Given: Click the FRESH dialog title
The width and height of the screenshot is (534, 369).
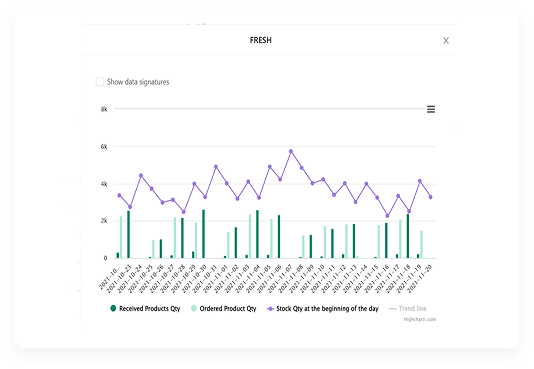Looking at the screenshot, I should coord(261,40).
